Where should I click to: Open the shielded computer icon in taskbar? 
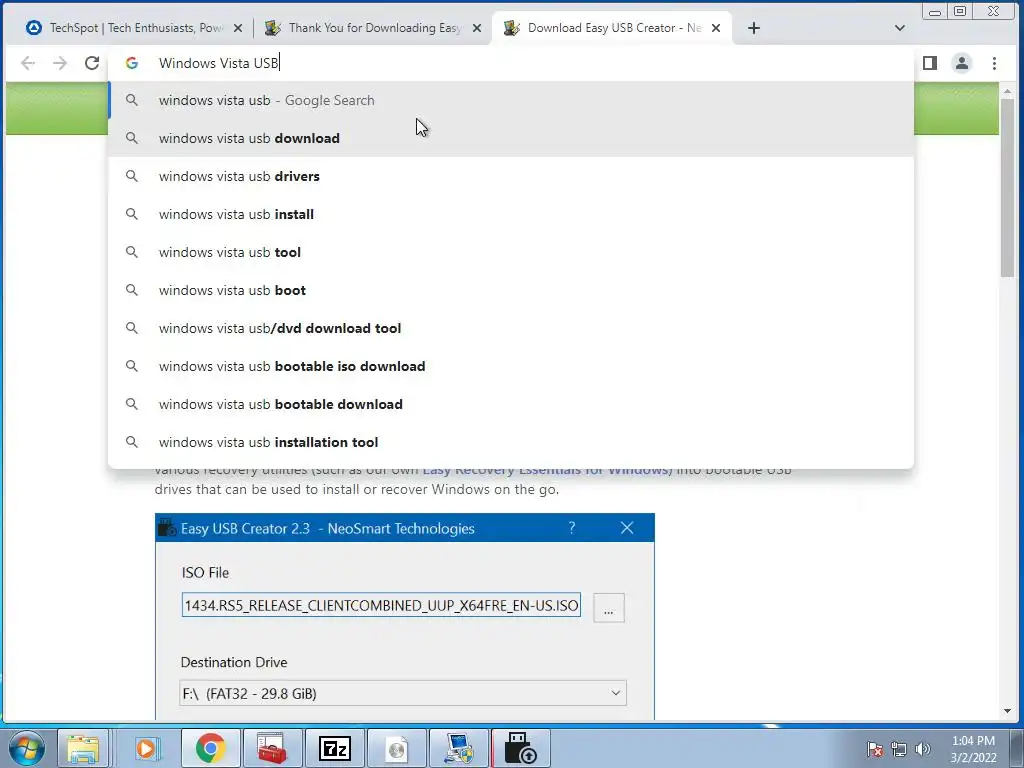pyautogui.click(x=459, y=748)
